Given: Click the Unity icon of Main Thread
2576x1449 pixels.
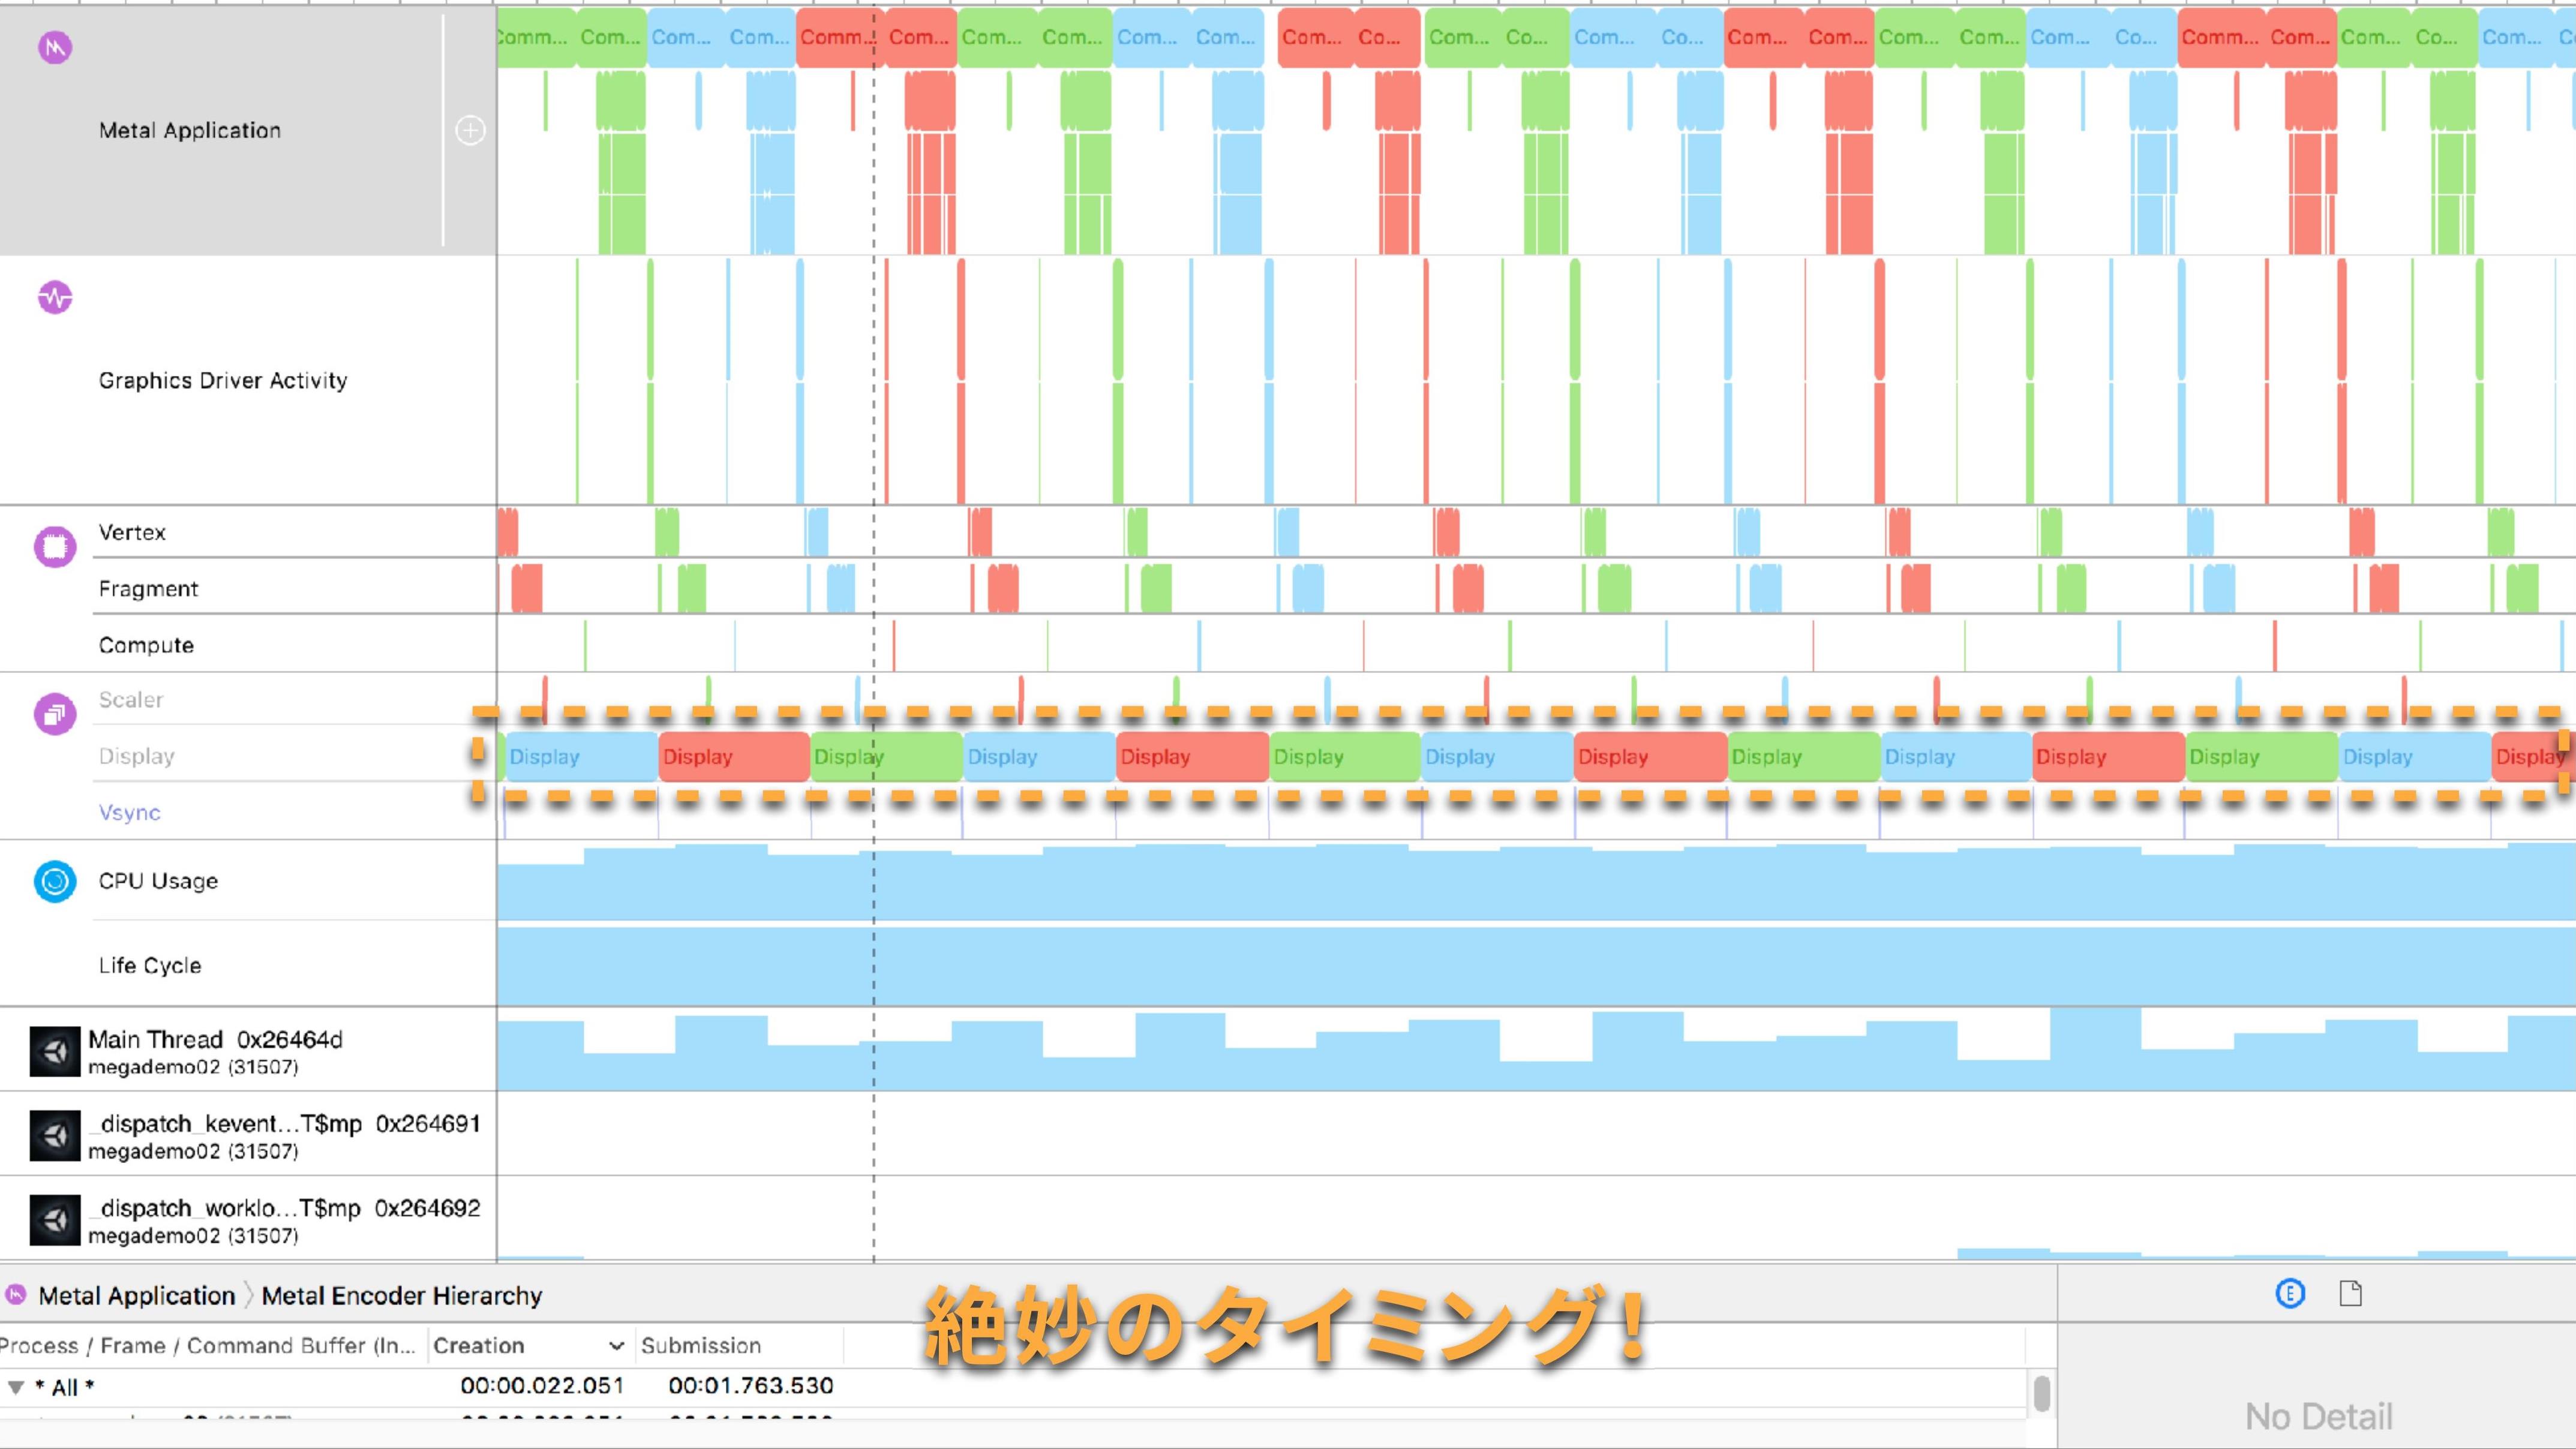Looking at the screenshot, I should tap(55, 1051).
